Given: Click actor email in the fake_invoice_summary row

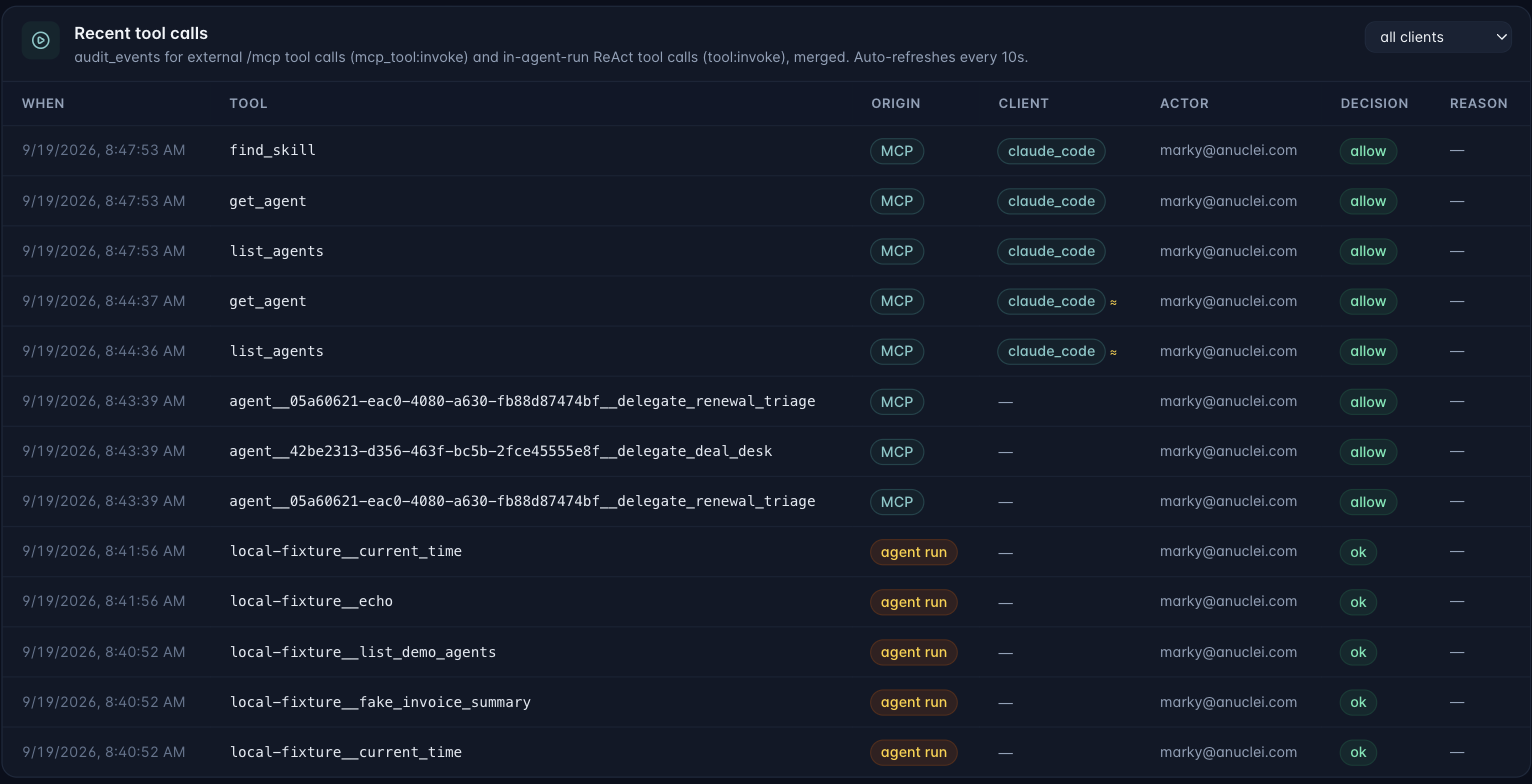Looking at the screenshot, I should [1228, 702].
